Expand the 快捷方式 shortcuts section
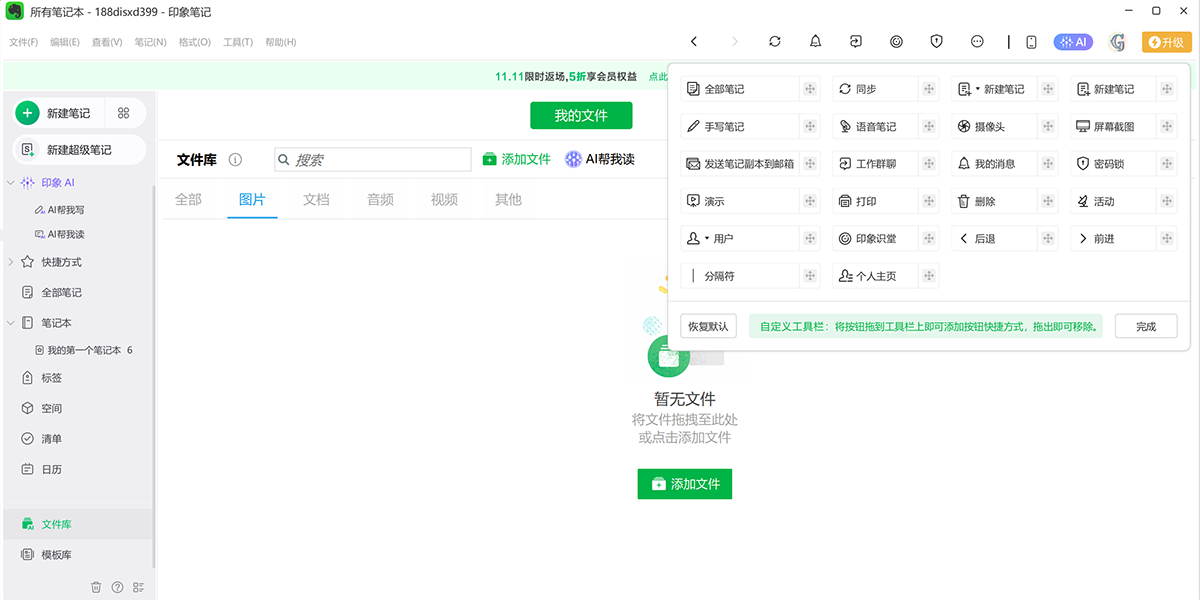Image resolution: width=1200 pixels, height=600 pixels. [x=11, y=262]
